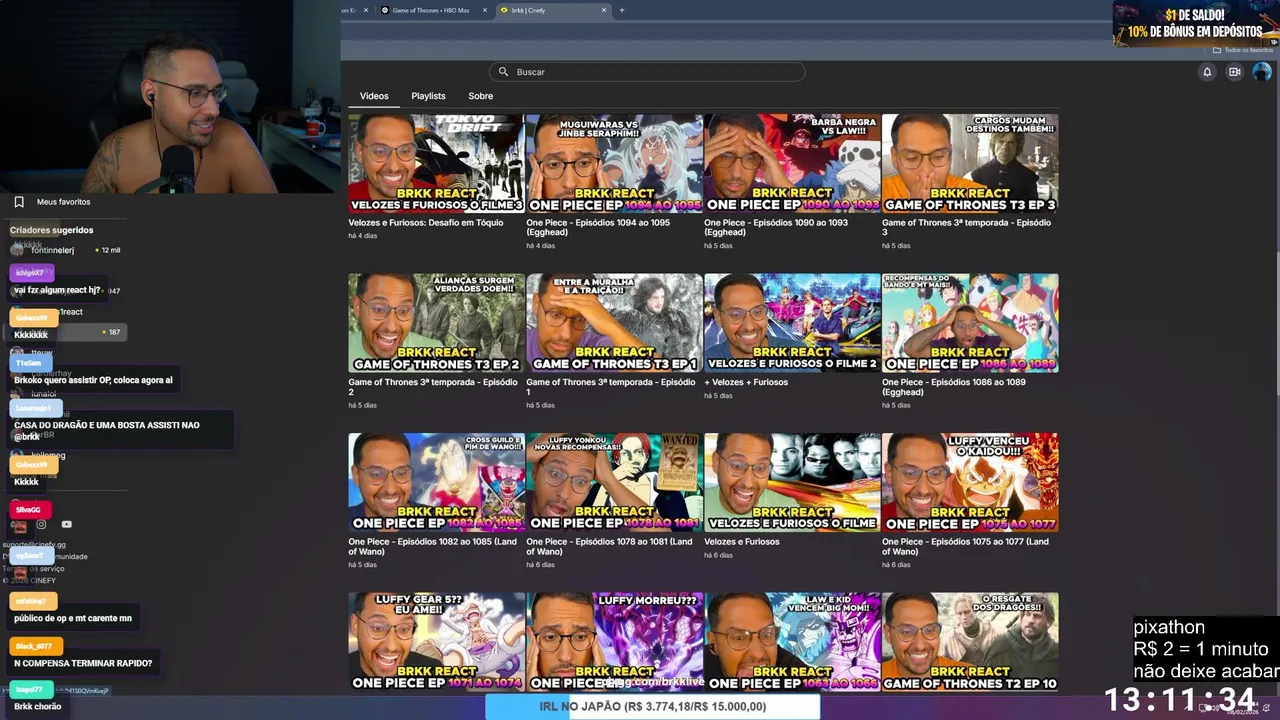Open Velozes e Furiosos O Filme 2 thumbnail
This screenshot has height=720, width=1280.
792,323
